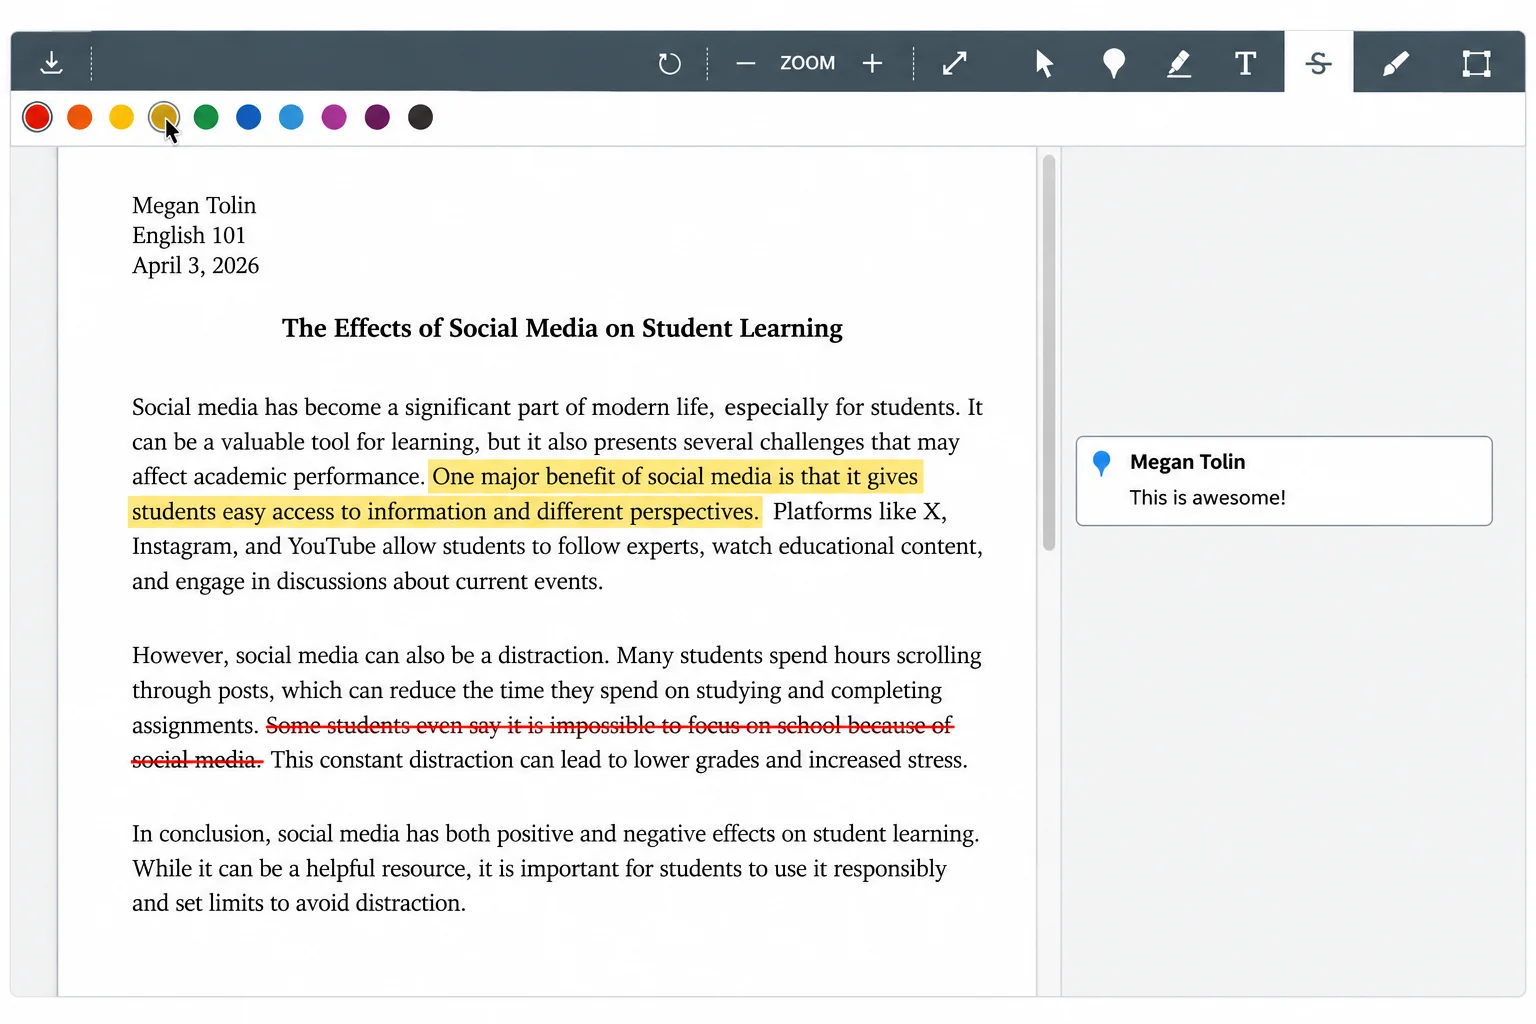Click the ZOOM label in the toolbar

(x=808, y=63)
